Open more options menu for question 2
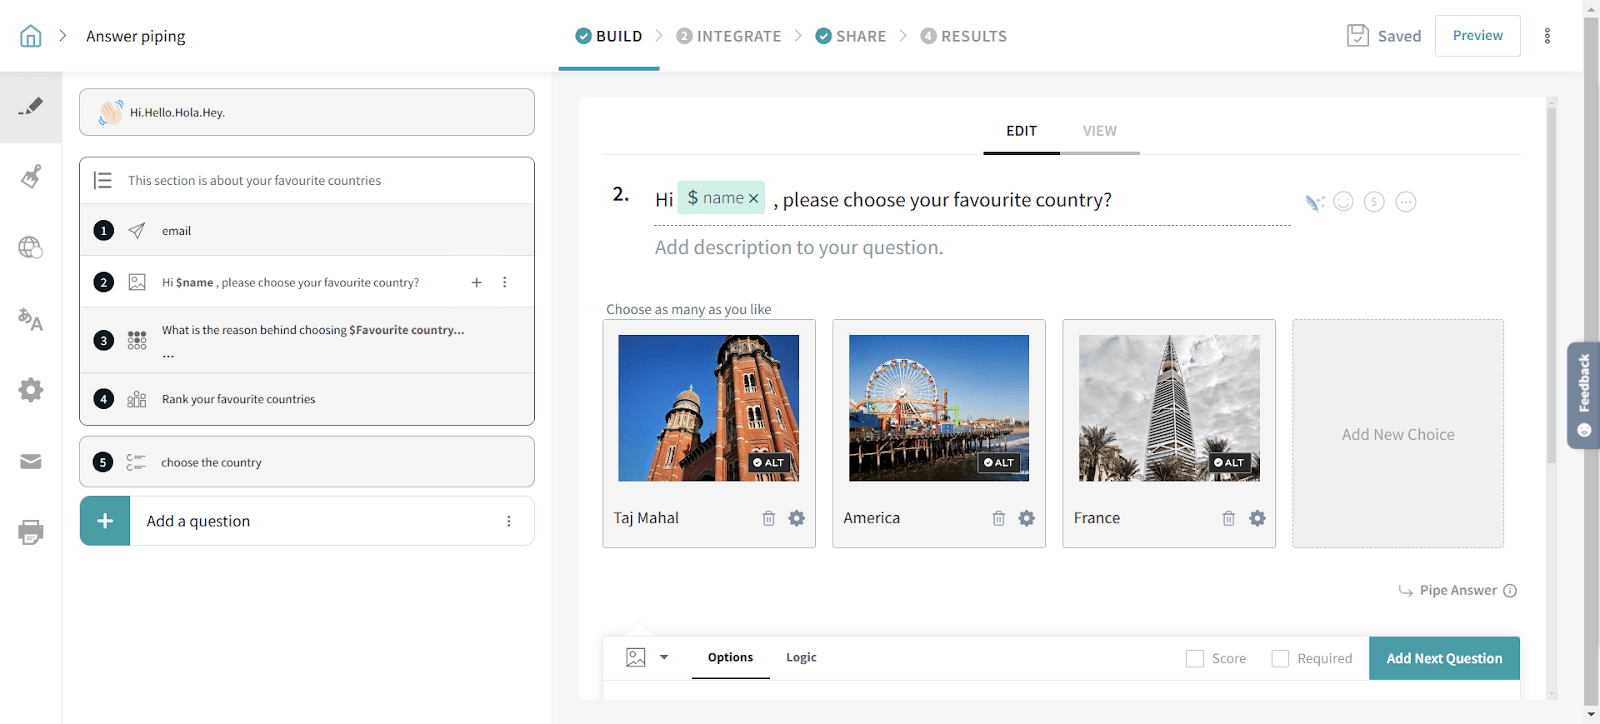1600x724 pixels. (505, 283)
